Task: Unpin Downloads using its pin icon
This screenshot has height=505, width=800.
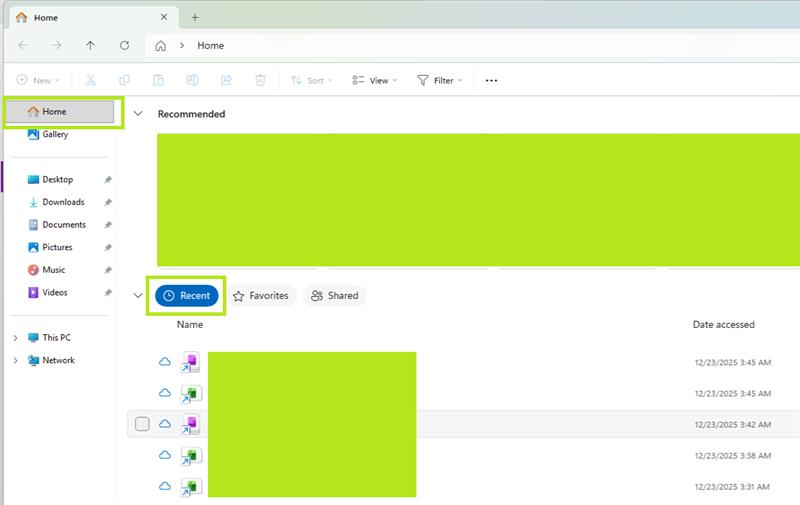Action: (x=108, y=203)
